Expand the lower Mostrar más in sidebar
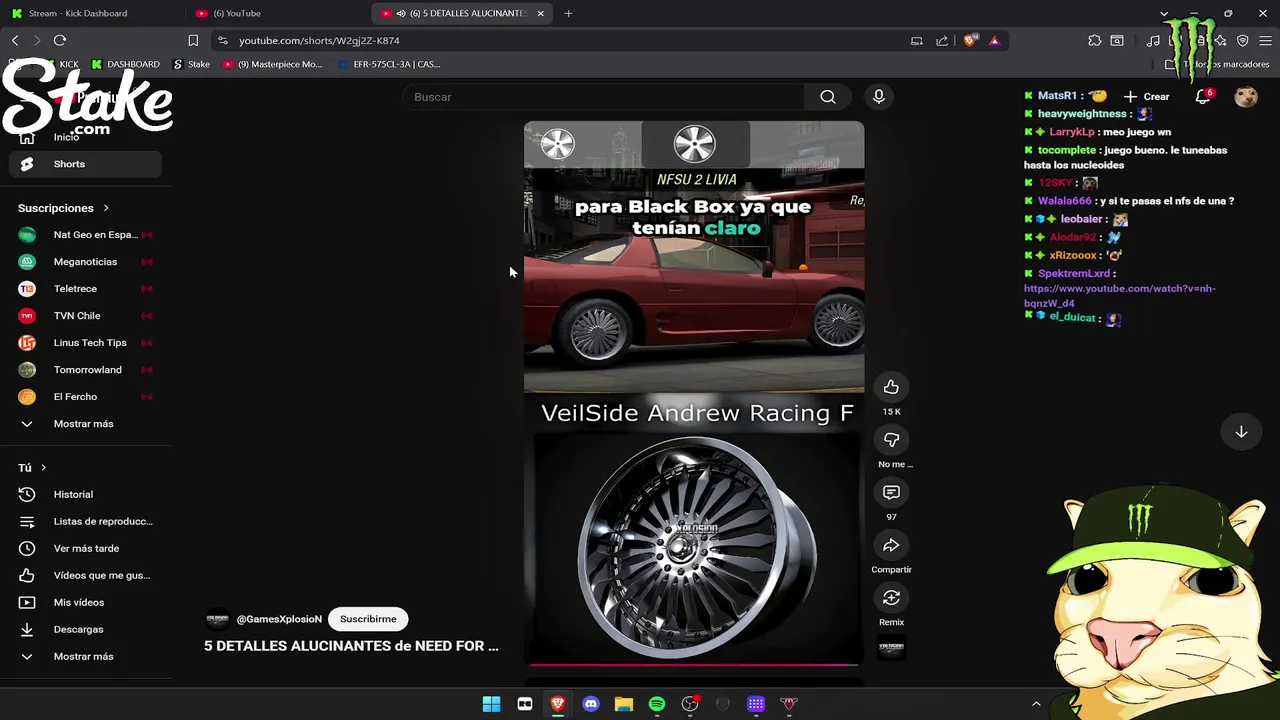Image resolution: width=1280 pixels, height=720 pixels. (83, 657)
